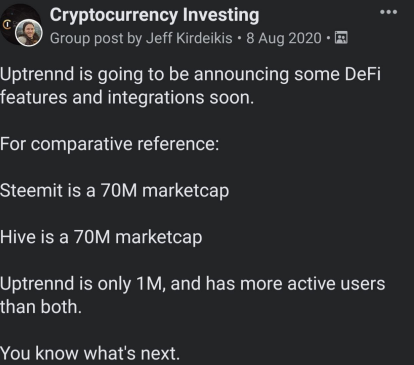Click "Uptrennd" at the start of the post

(37, 75)
